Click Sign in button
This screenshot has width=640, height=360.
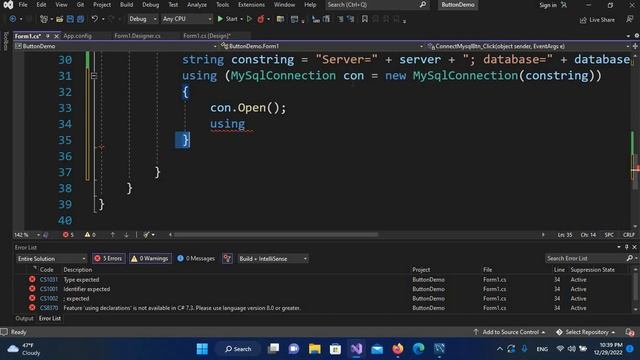click(553, 5)
